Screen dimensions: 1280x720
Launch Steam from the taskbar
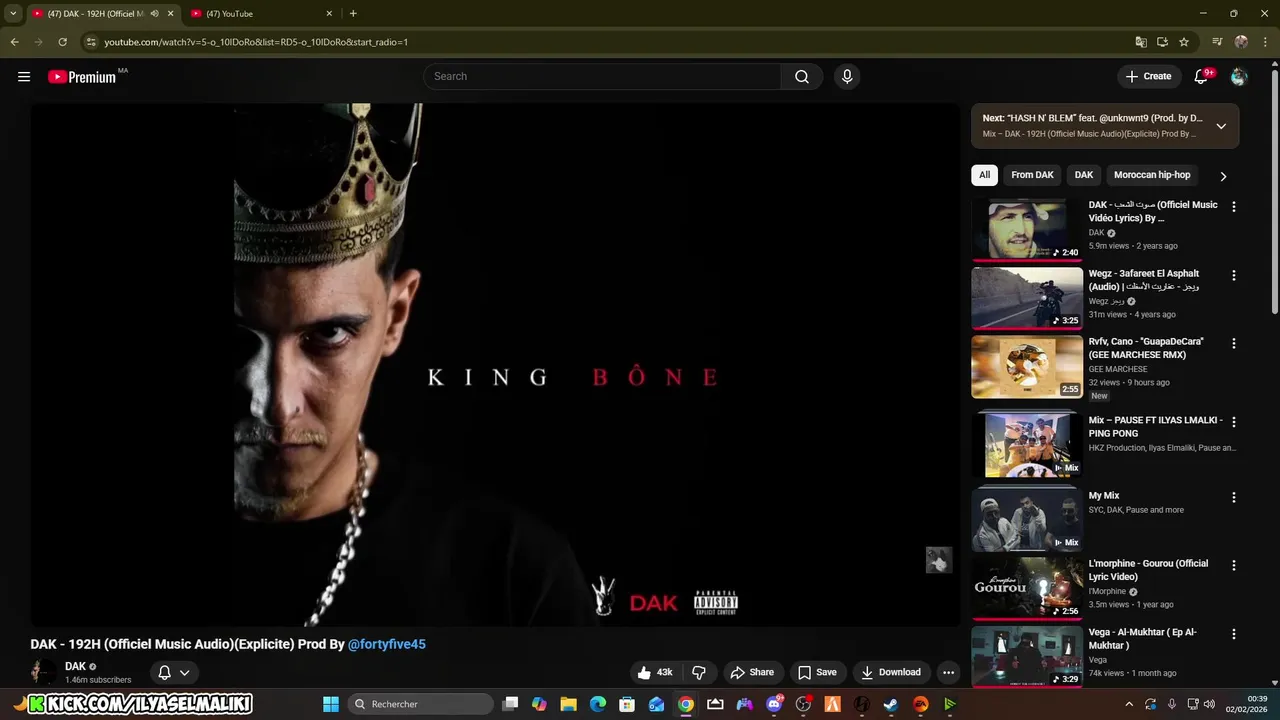(x=891, y=704)
